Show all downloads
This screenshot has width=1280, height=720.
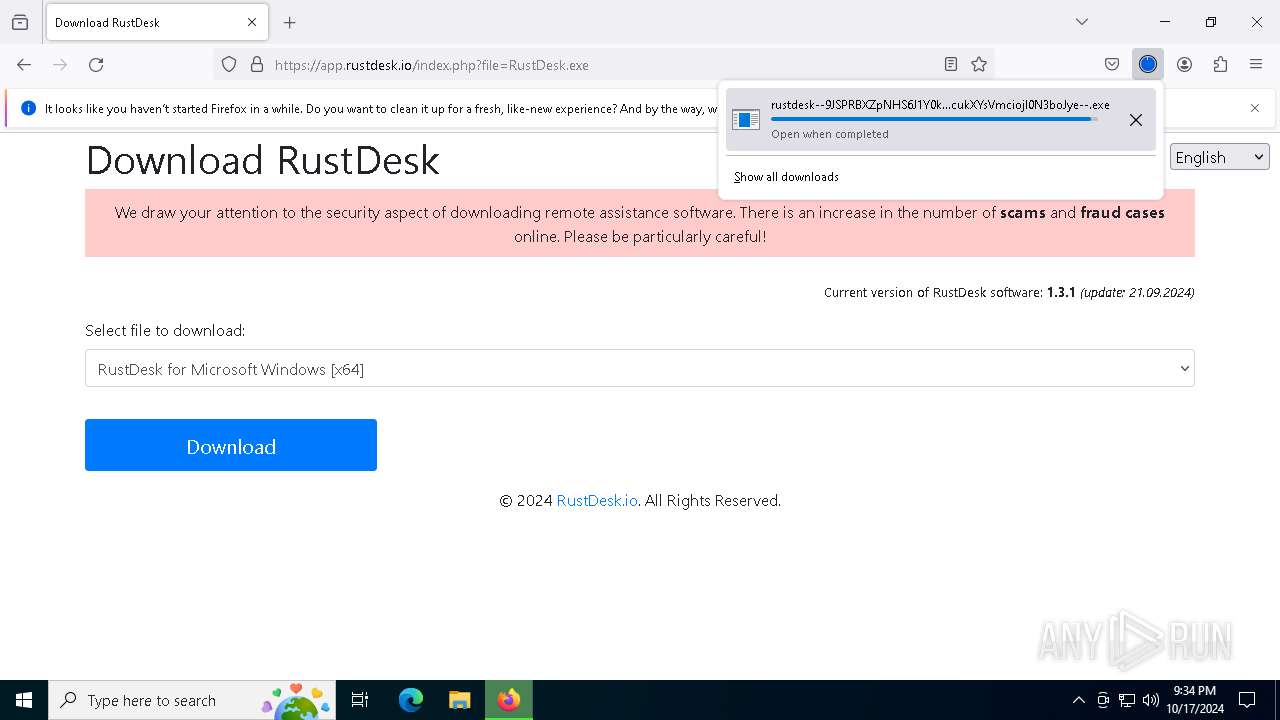point(786,177)
